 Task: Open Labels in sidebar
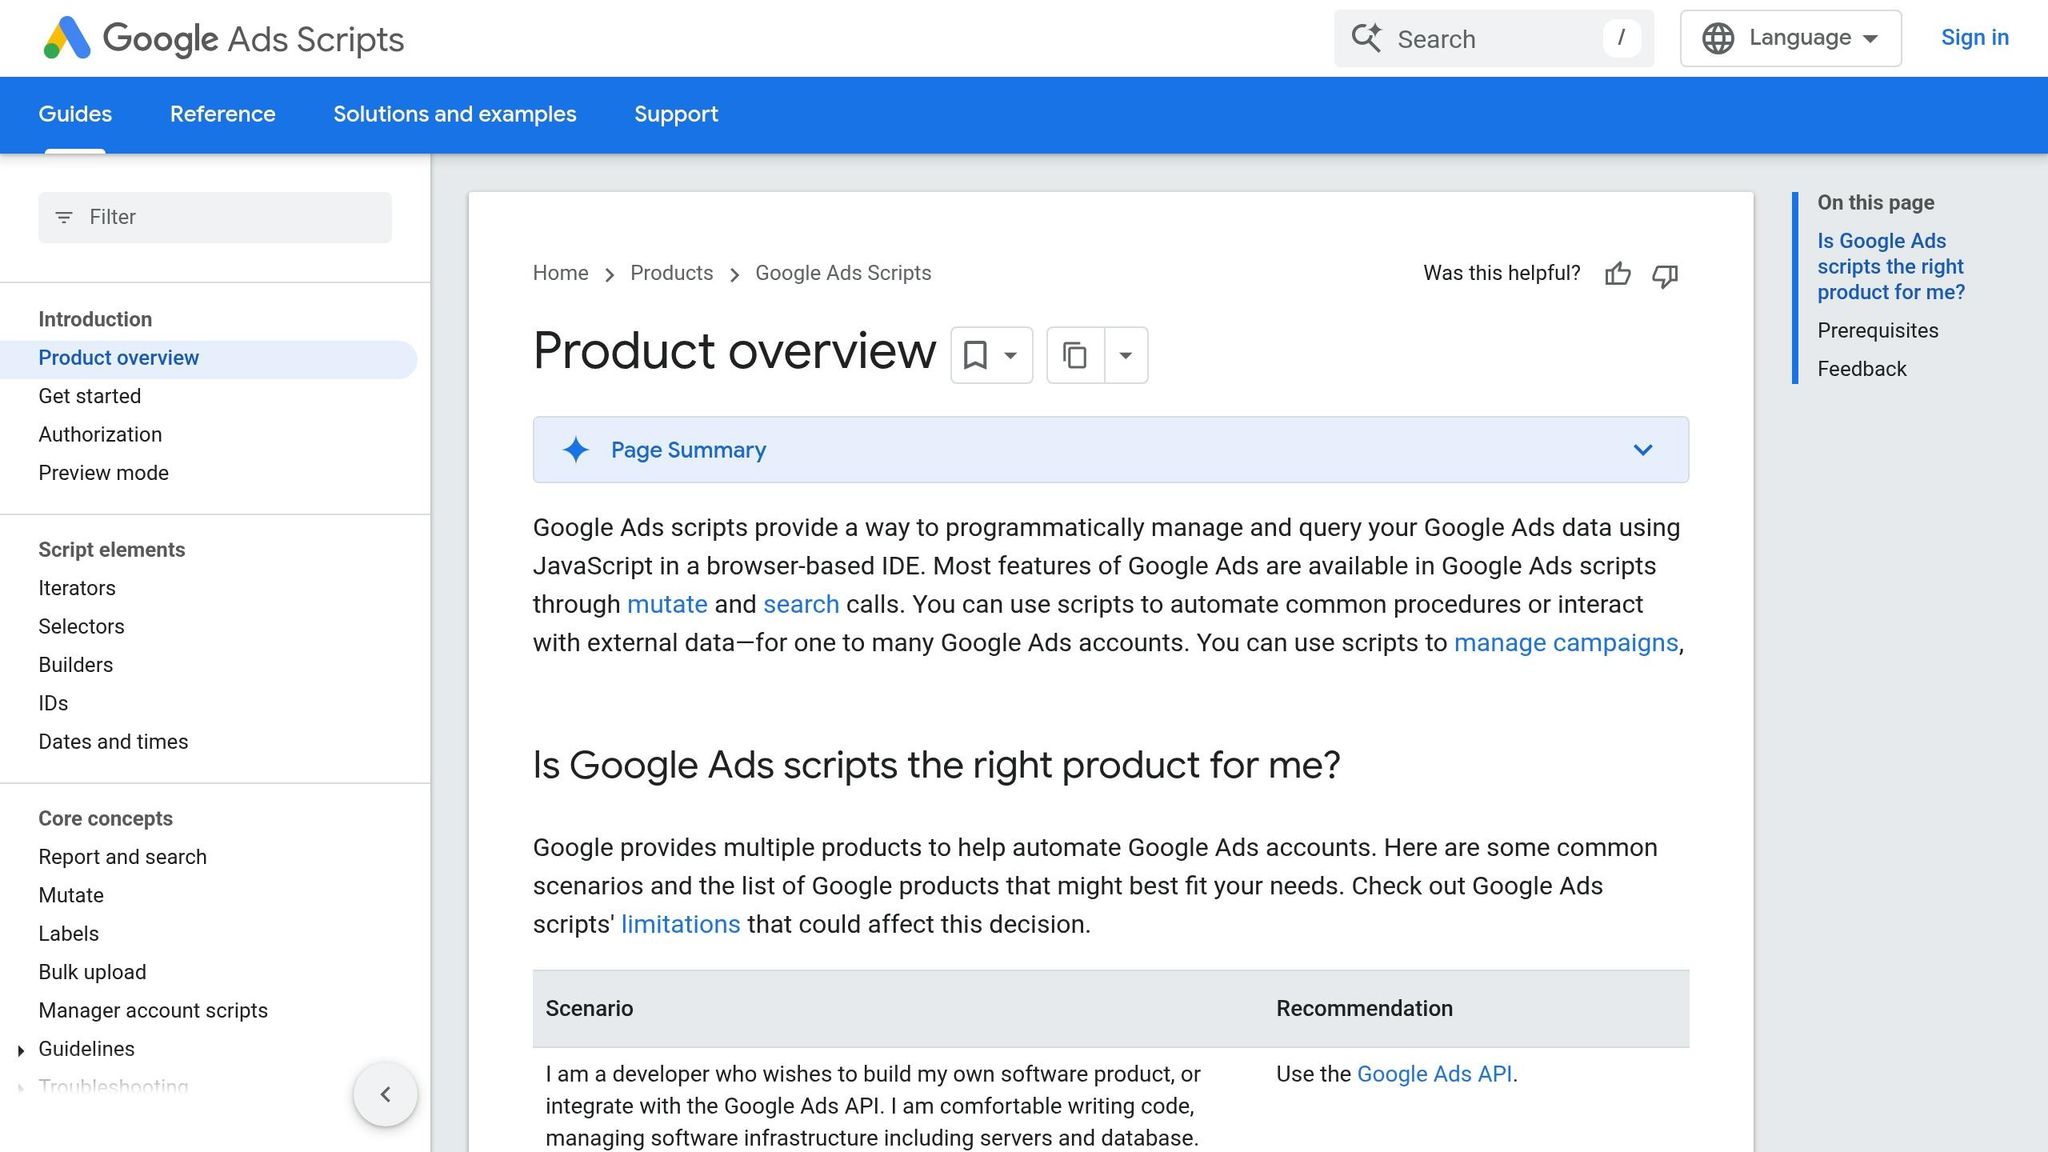(68, 934)
